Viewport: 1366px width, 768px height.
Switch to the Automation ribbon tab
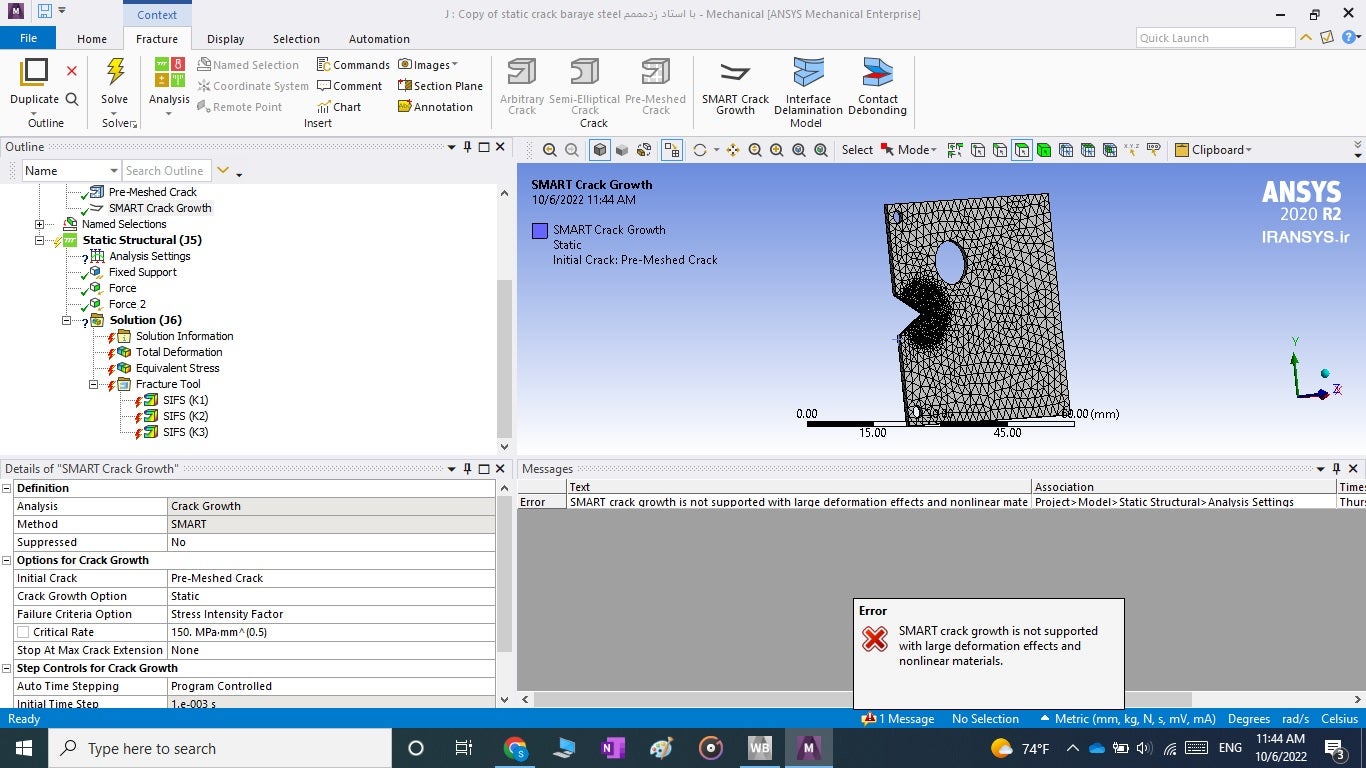pyautogui.click(x=379, y=39)
